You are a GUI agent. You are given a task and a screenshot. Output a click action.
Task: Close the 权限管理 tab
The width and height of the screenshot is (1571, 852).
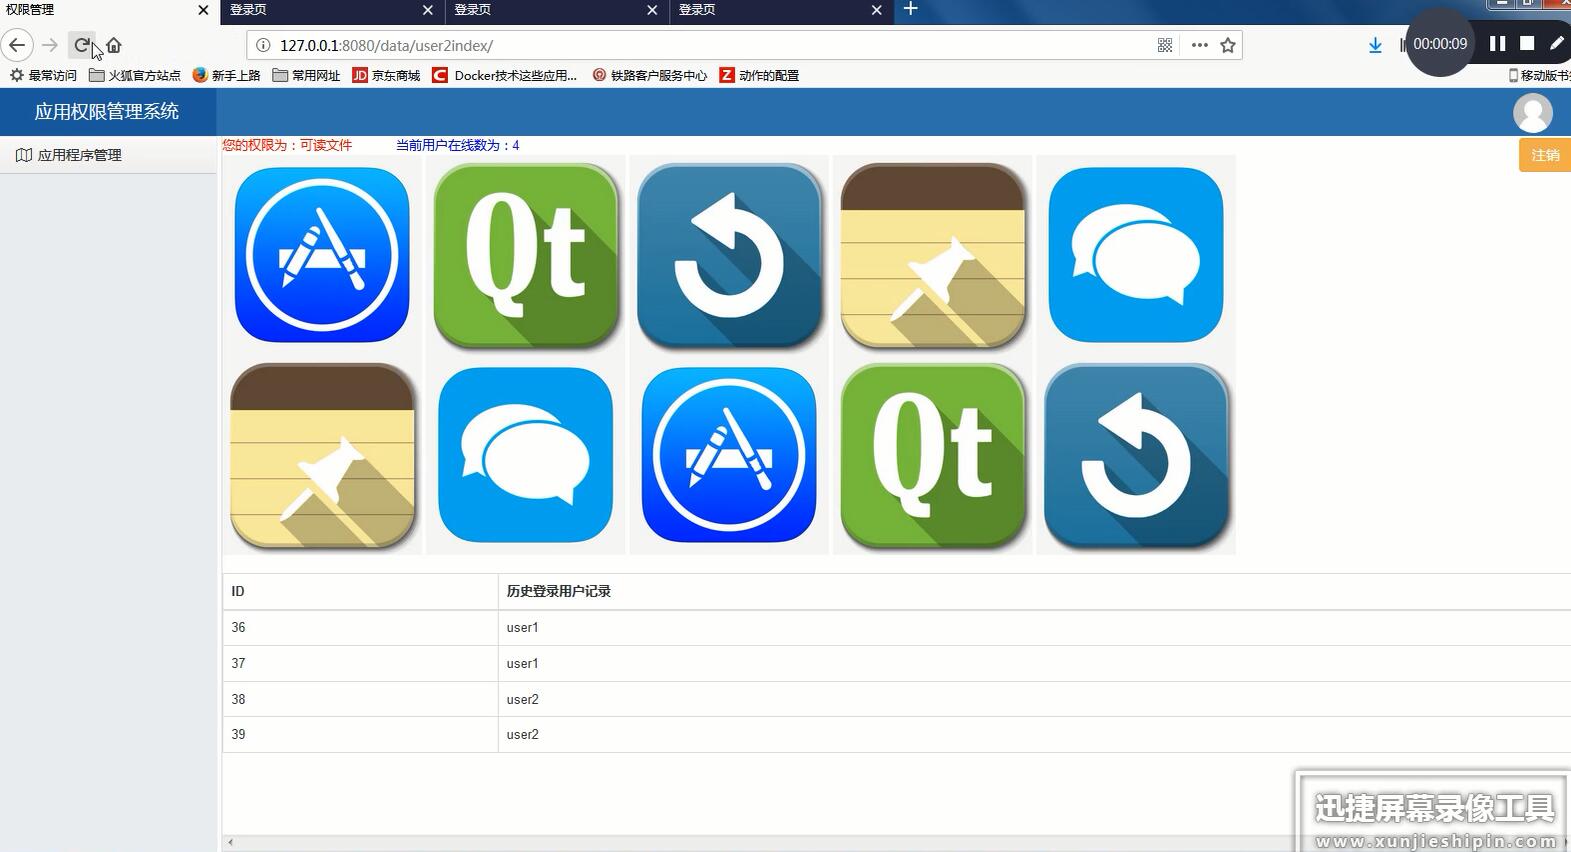(x=204, y=10)
